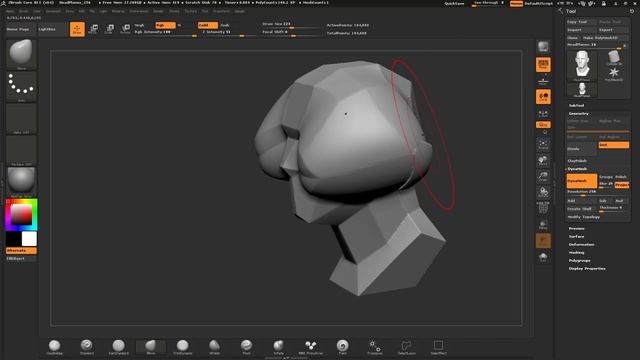
Task: Toggle the Floor grid
Action: [x=543, y=81]
